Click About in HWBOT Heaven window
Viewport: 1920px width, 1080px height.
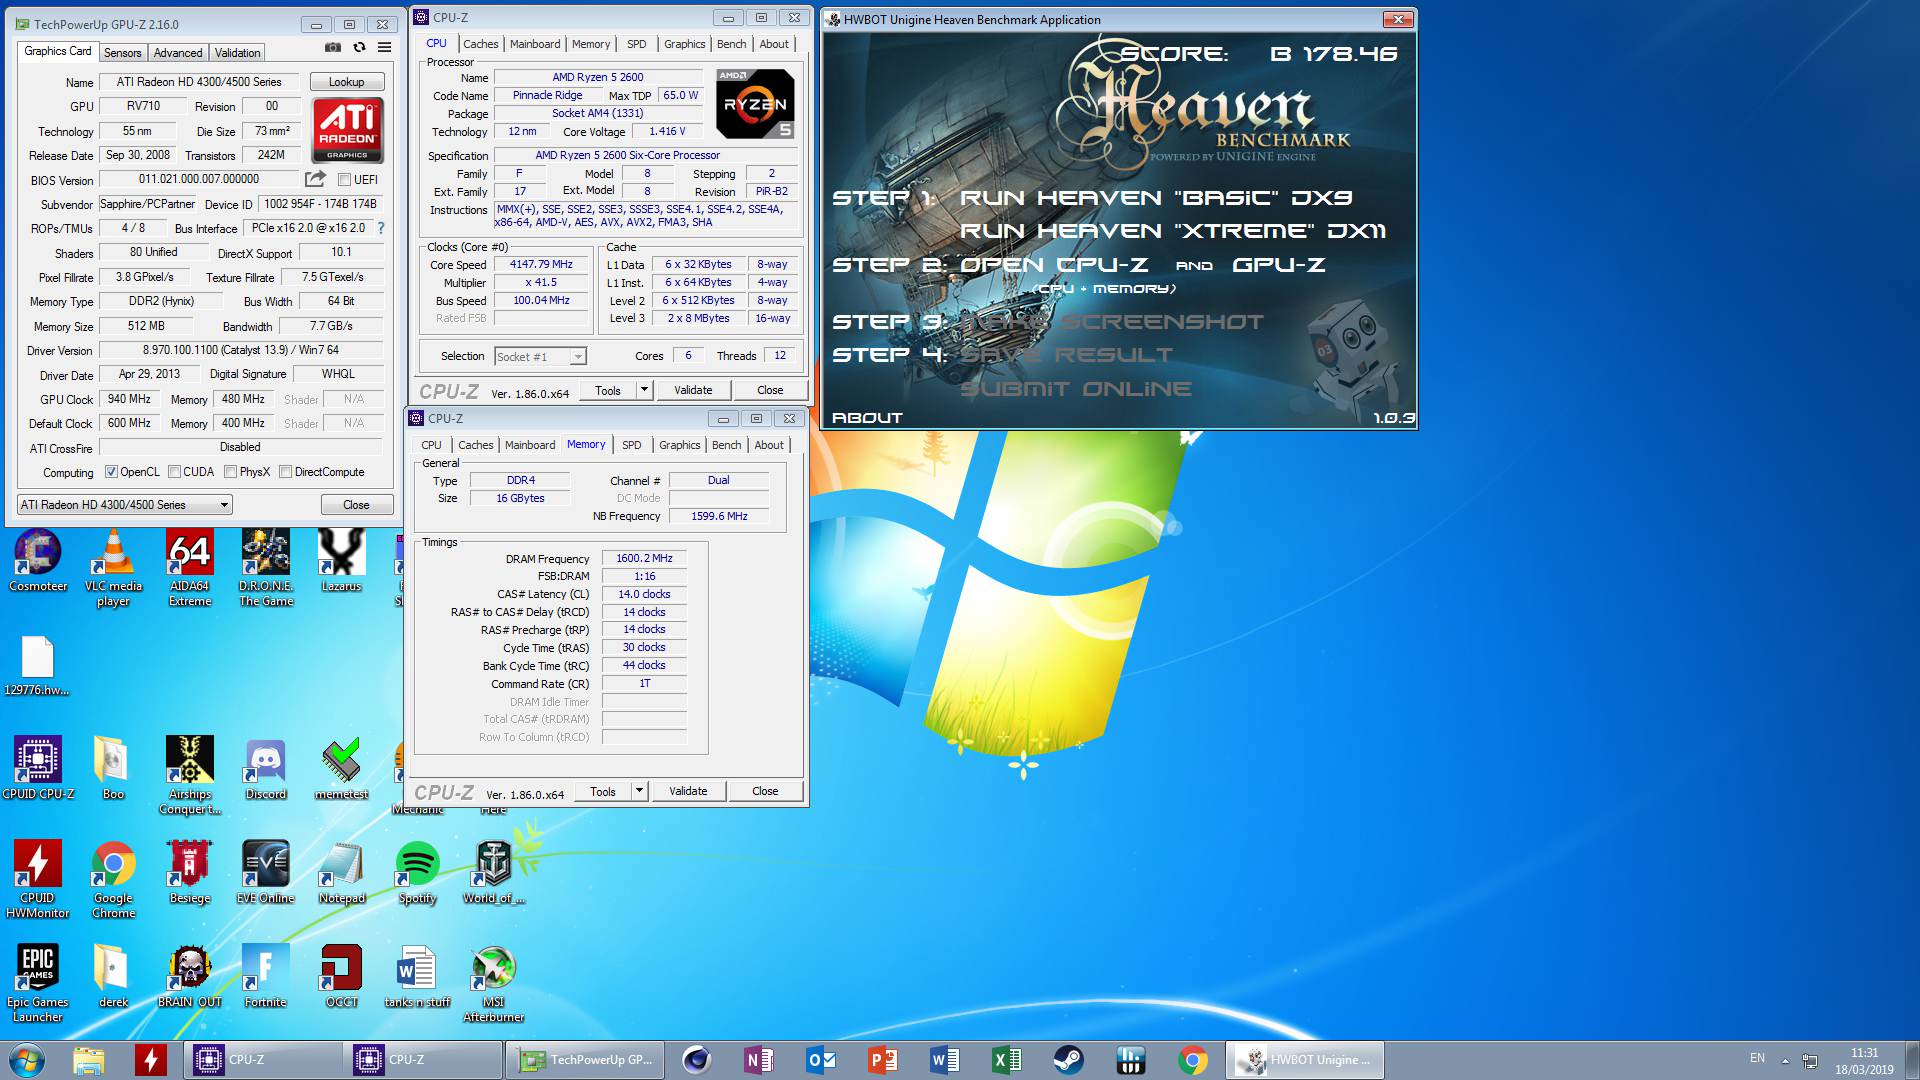867,418
